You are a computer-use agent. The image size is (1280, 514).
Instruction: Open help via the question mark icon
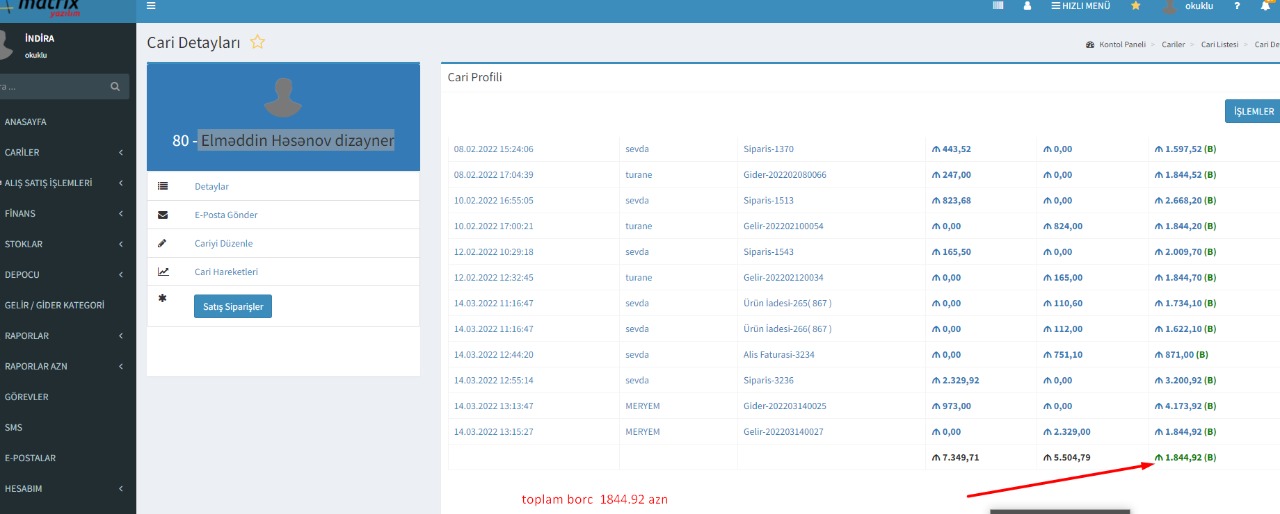click(x=1237, y=6)
